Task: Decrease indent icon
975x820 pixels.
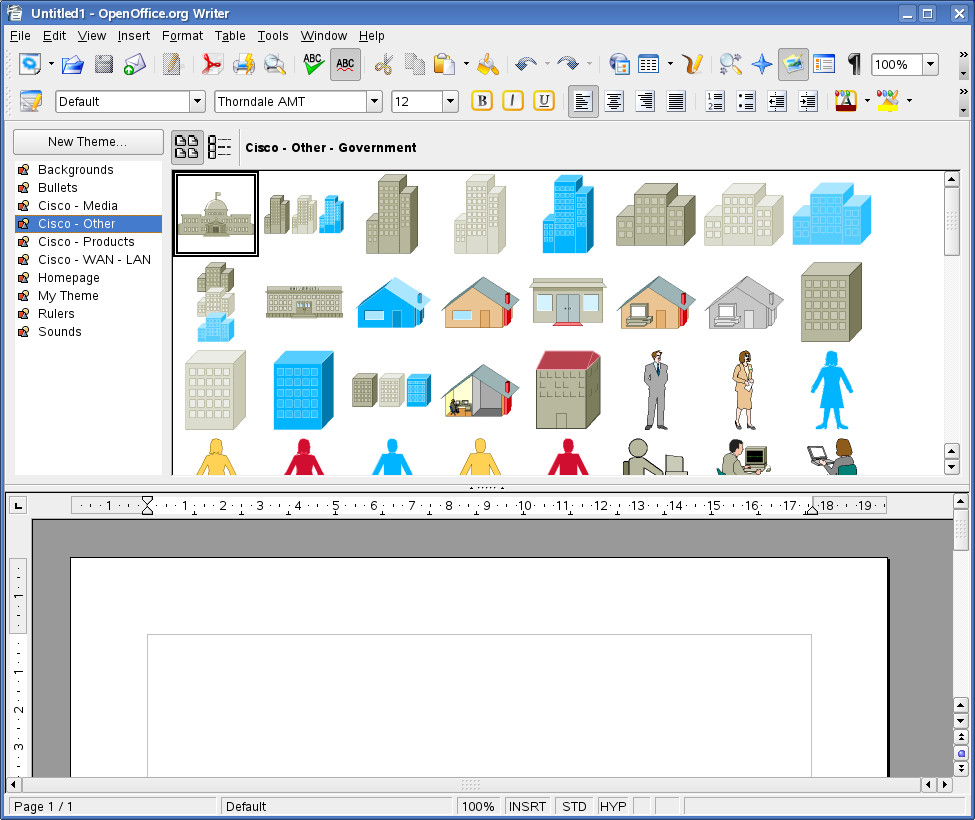Action: (777, 101)
